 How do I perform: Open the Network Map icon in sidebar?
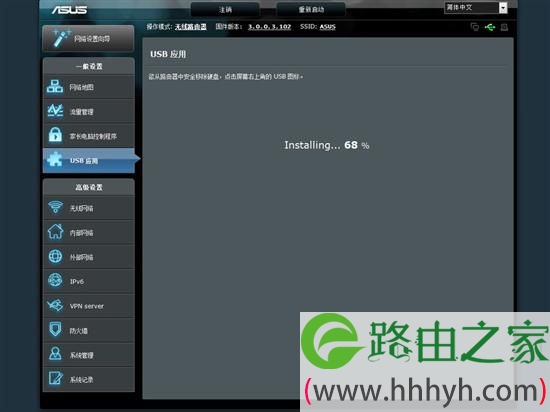pos(55,87)
